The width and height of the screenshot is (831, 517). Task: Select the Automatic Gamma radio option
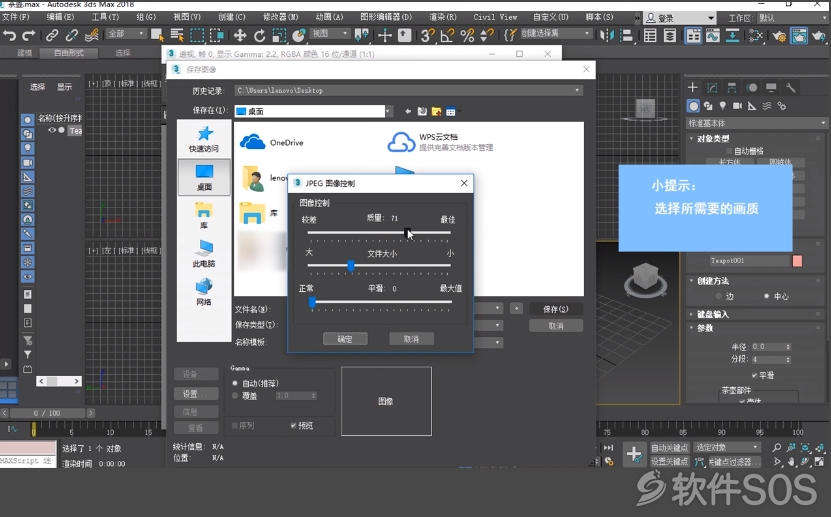tap(235, 383)
